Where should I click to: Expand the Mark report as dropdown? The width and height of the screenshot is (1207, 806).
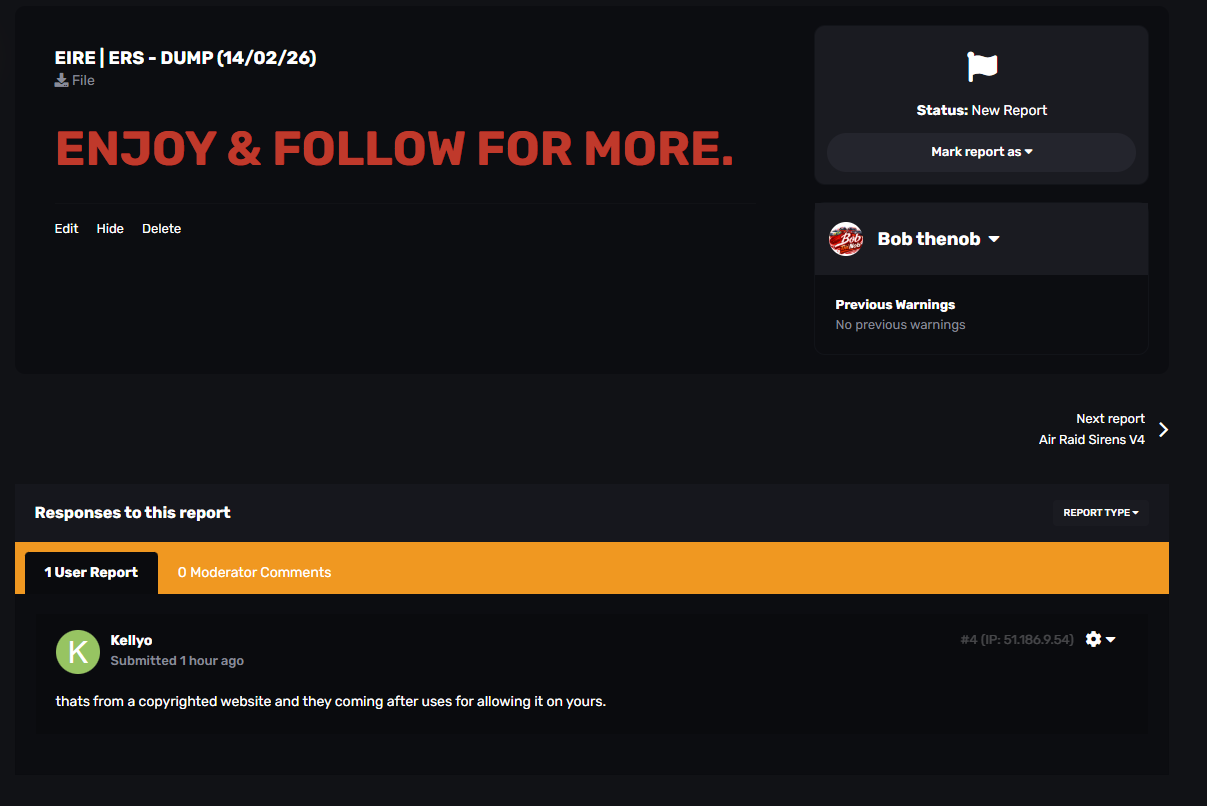pyautogui.click(x=981, y=152)
